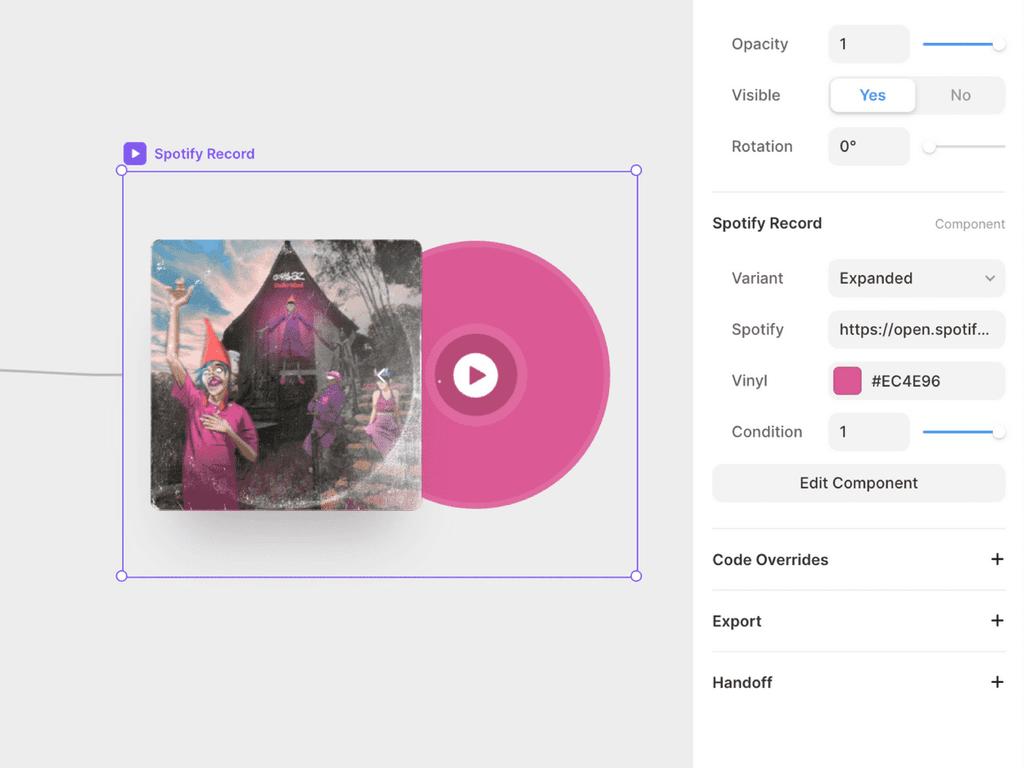Viewport: 1024px width, 768px height.
Task: Click the Spotify URL input field
Action: click(916, 329)
